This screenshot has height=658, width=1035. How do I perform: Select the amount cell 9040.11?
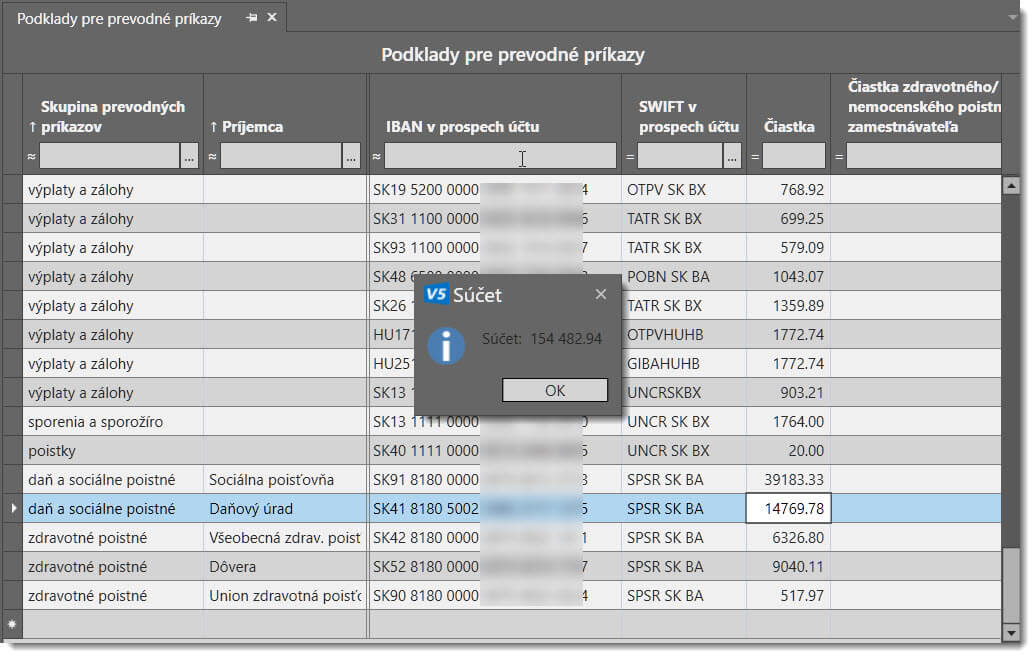click(x=788, y=567)
